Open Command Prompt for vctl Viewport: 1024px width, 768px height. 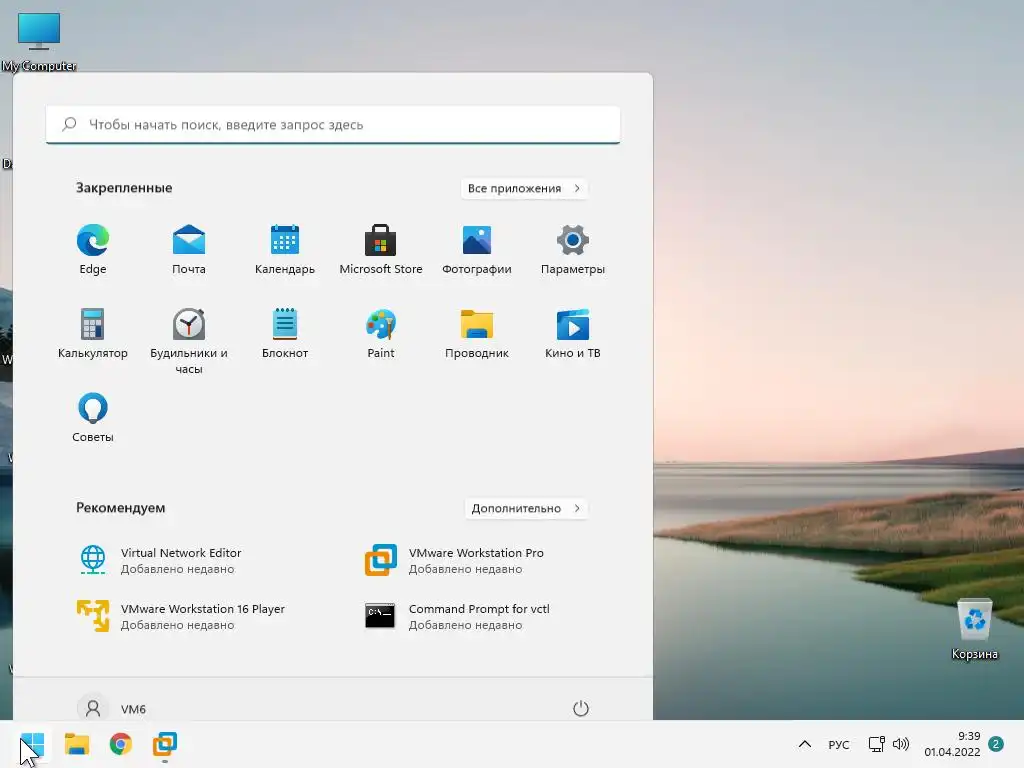tap(457, 616)
